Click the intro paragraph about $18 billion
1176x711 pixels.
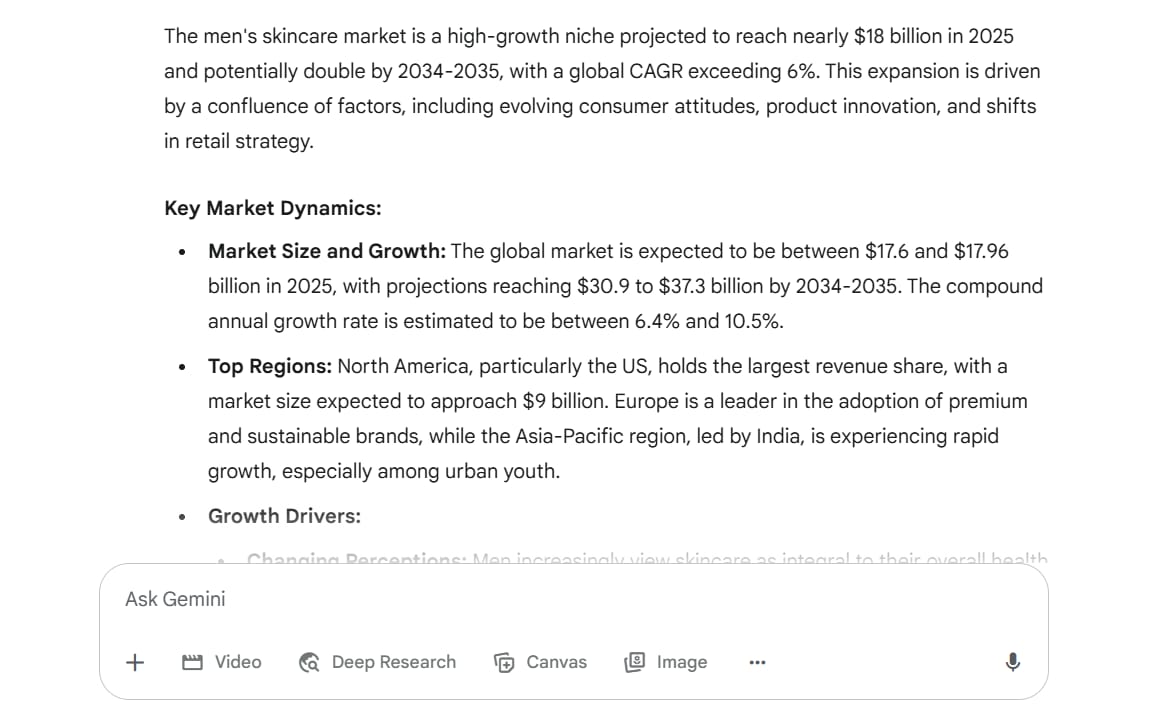tap(602, 88)
